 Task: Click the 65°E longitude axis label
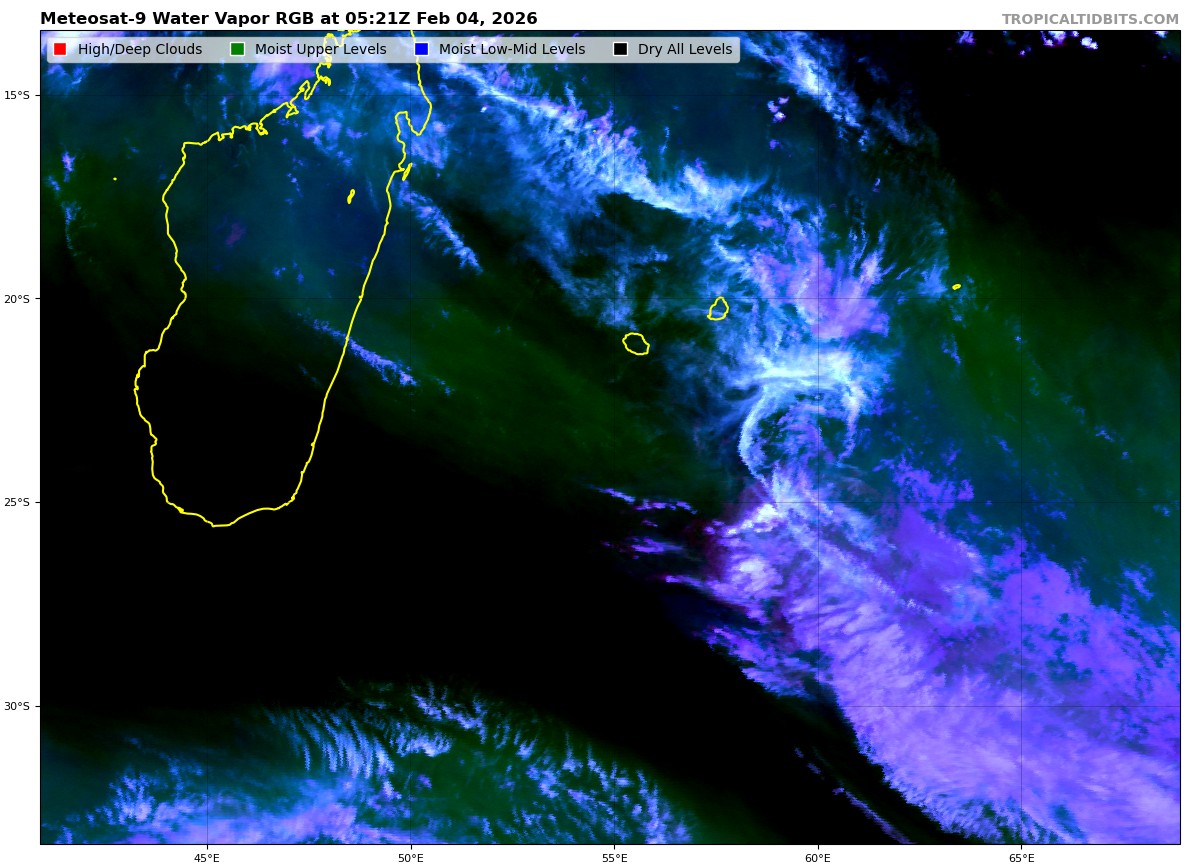(x=1021, y=857)
